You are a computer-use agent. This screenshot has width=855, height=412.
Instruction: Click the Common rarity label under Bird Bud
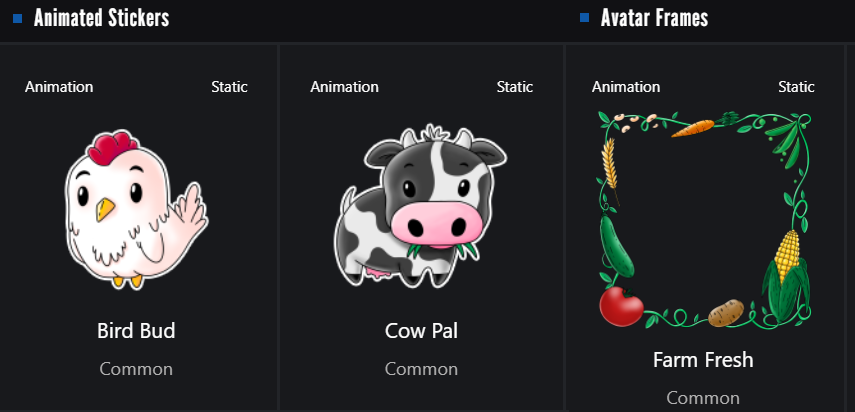pos(136,369)
